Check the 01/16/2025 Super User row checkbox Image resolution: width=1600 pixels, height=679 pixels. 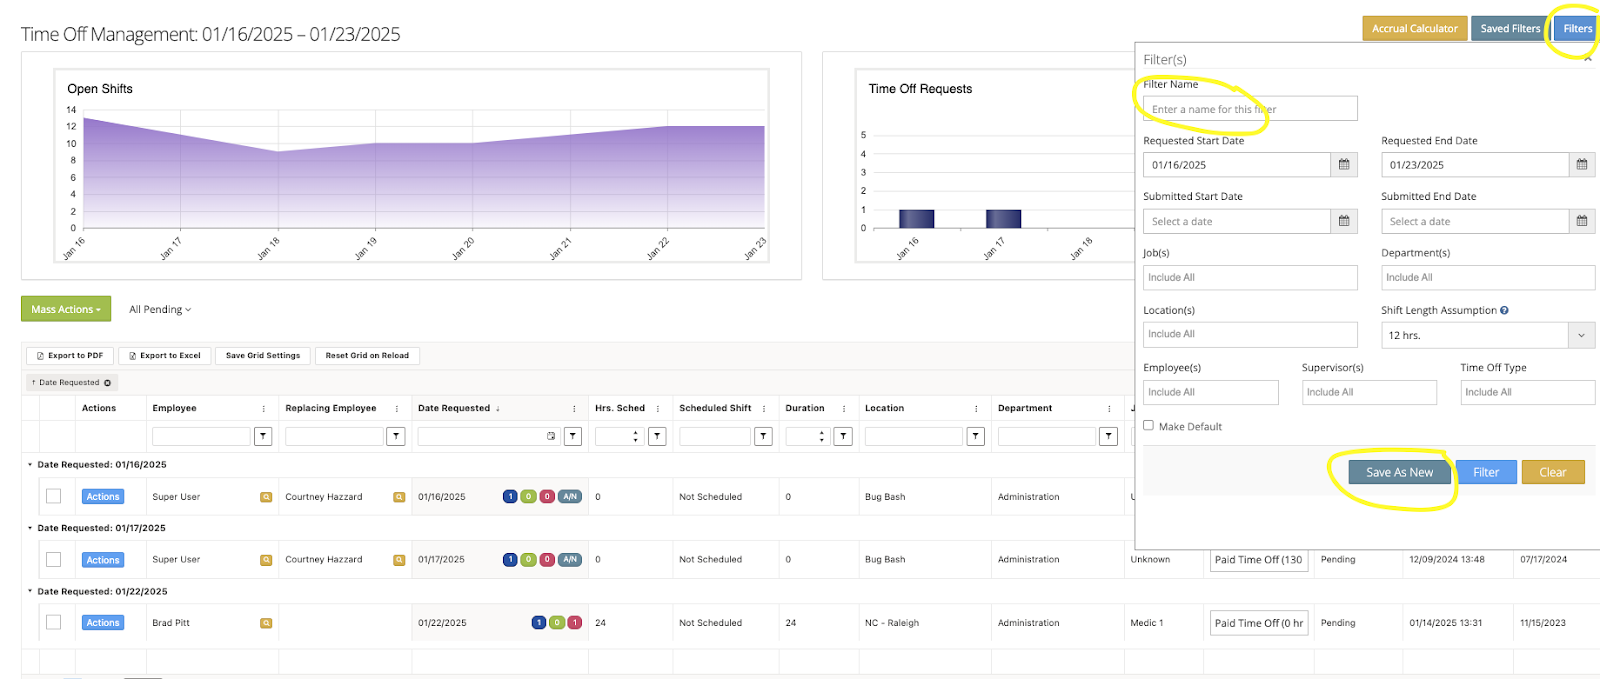pos(54,496)
